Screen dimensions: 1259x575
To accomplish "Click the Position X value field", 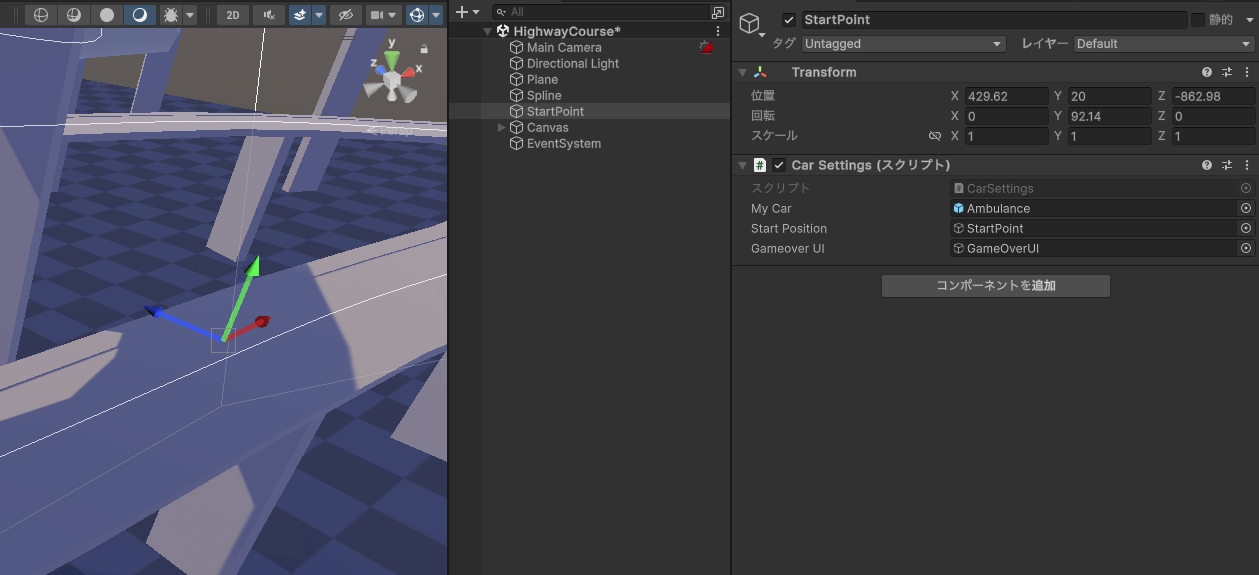I will tap(1007, 96).
